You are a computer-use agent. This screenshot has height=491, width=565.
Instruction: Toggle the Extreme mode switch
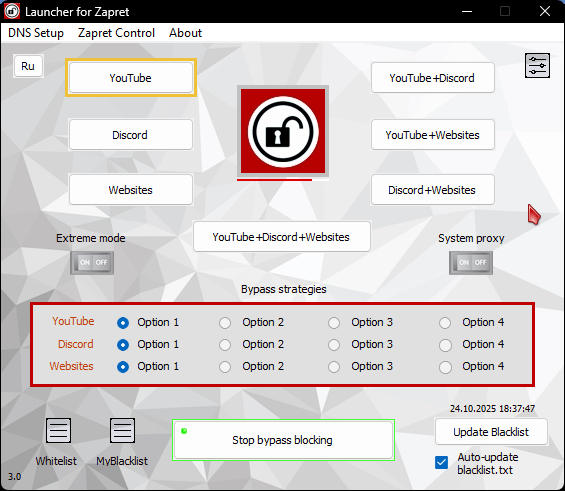point(92,263)
